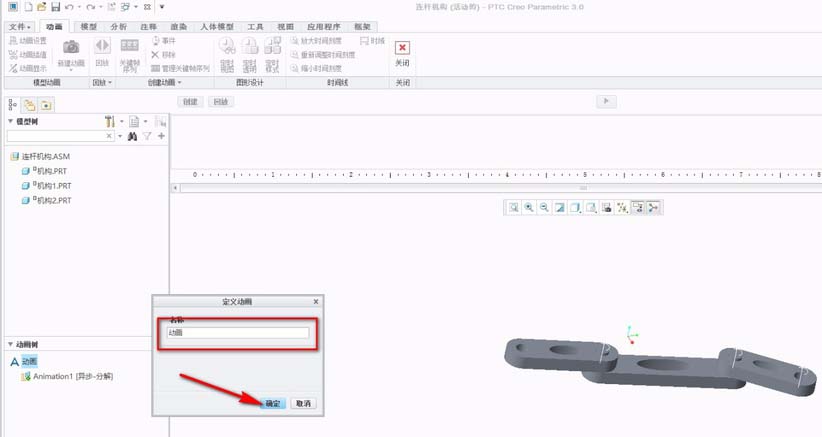Click the Undo arrow icon
This screenshot has height=437, width=822.
click(x=69, y=7)
